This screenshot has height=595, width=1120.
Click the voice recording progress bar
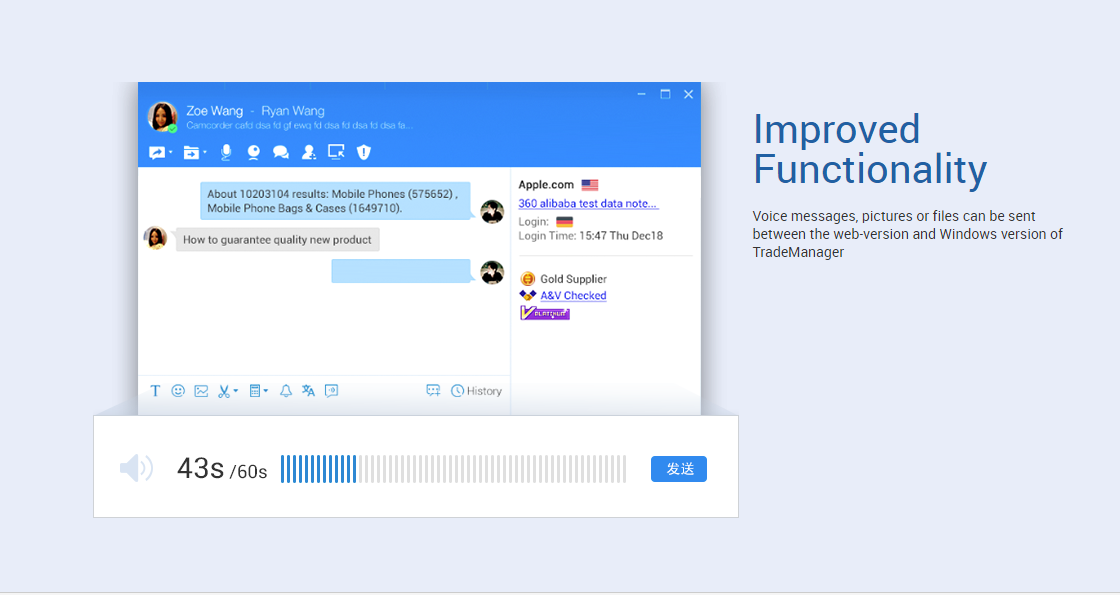click(x=454, y=469)
